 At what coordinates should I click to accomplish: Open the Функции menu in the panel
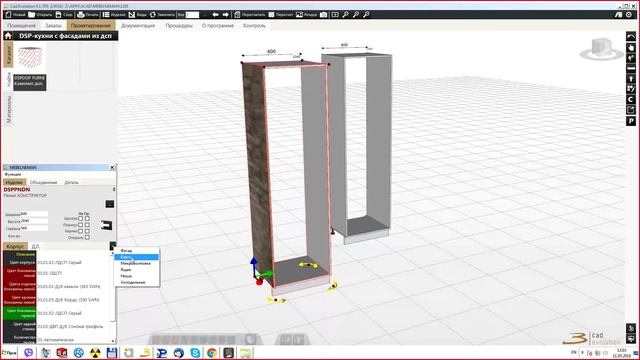(x=13, y=174)
